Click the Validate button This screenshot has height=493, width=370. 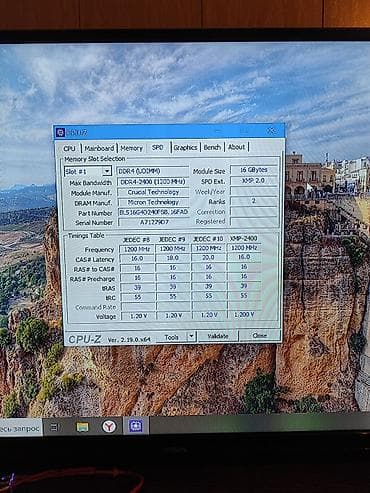coord(218,336)
